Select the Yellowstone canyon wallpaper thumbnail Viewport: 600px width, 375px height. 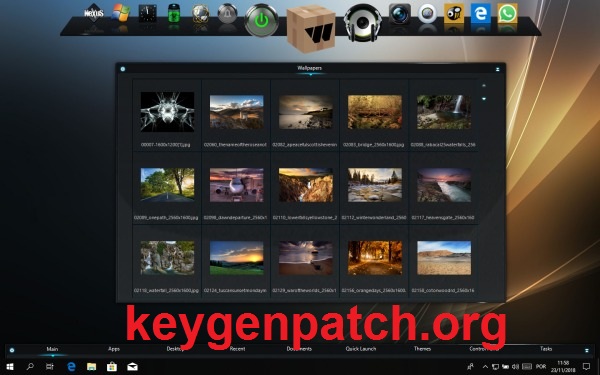305,185
